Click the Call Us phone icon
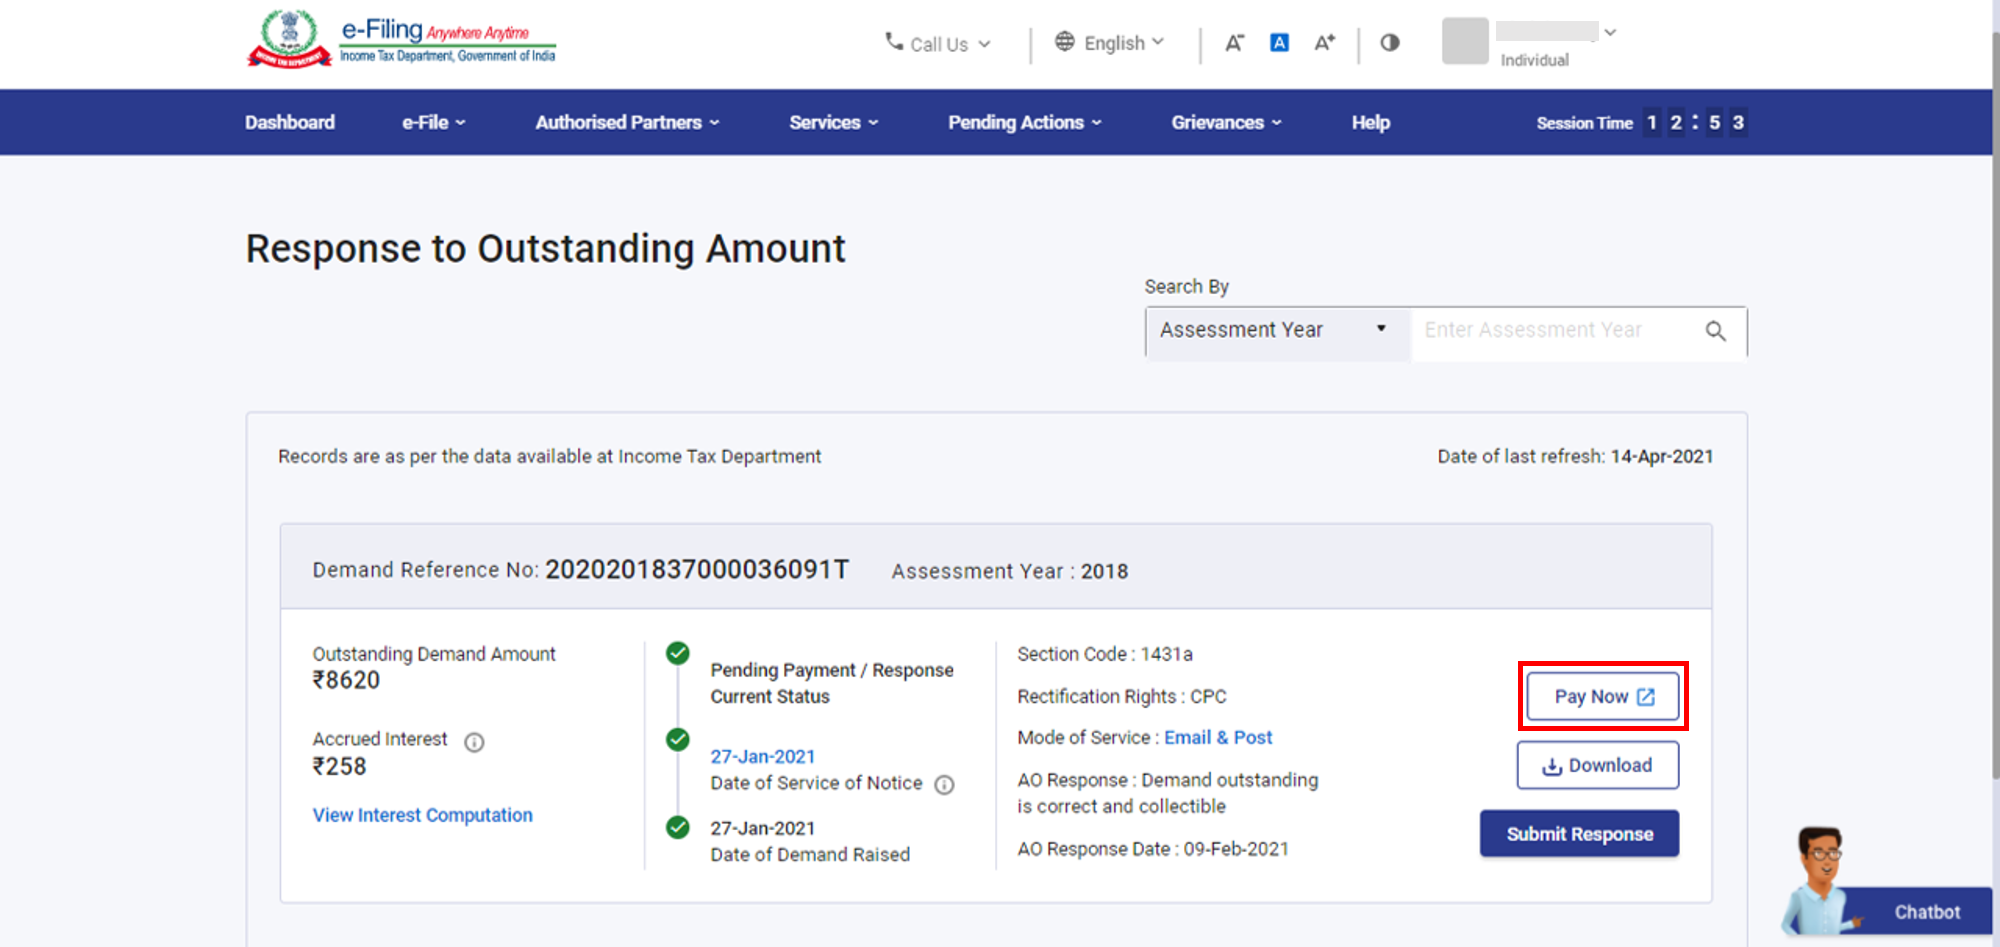Screen dimensions: 2000x947 point(893,43)
